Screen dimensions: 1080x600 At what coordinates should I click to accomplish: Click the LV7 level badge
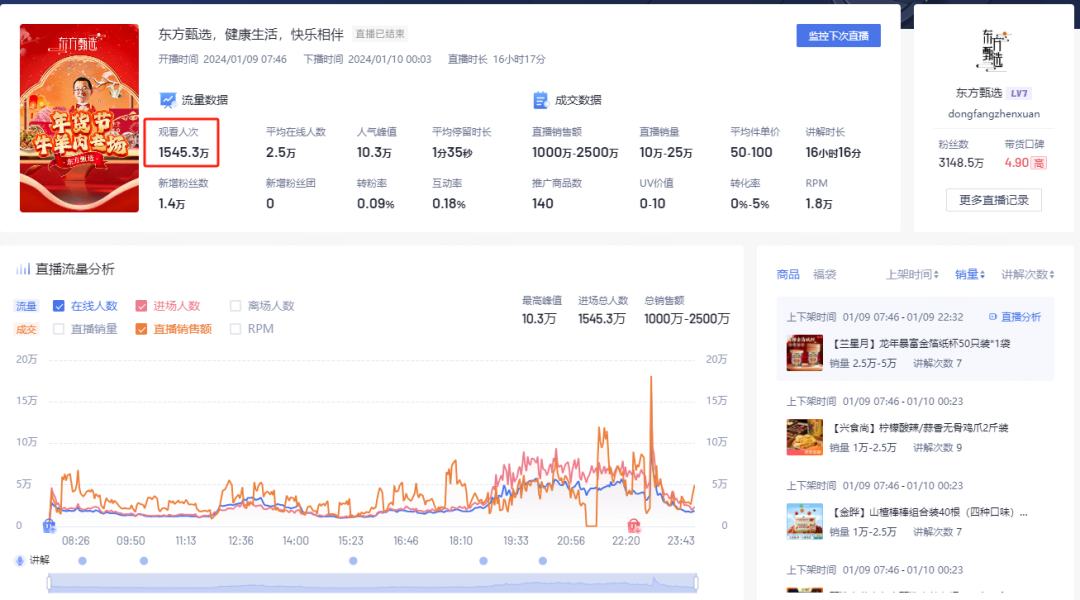pos(1019,94)
